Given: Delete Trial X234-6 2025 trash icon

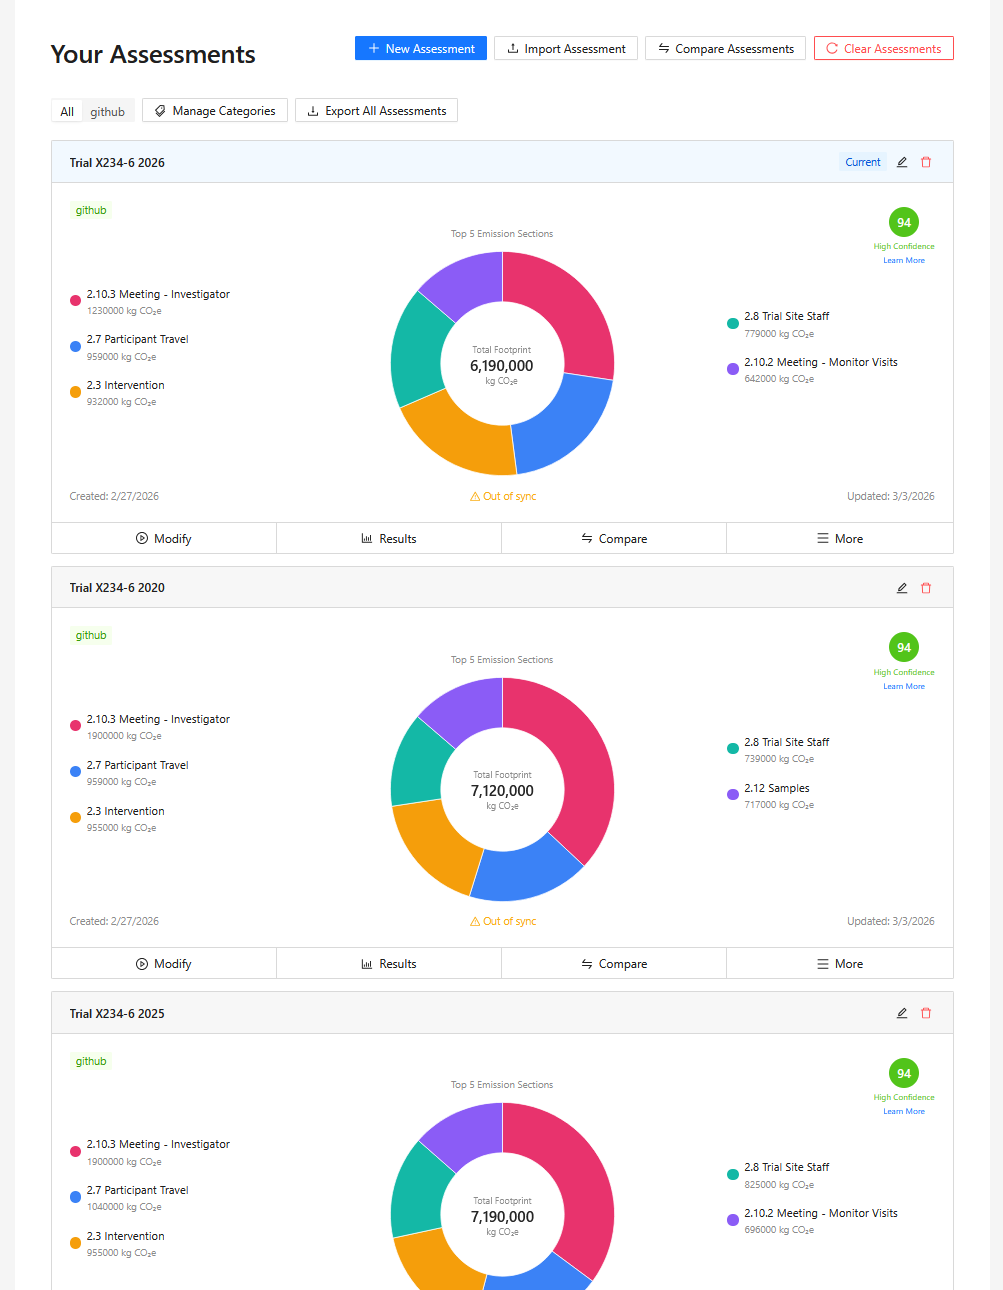Looking at the screenshot, I should (926, 1013).
